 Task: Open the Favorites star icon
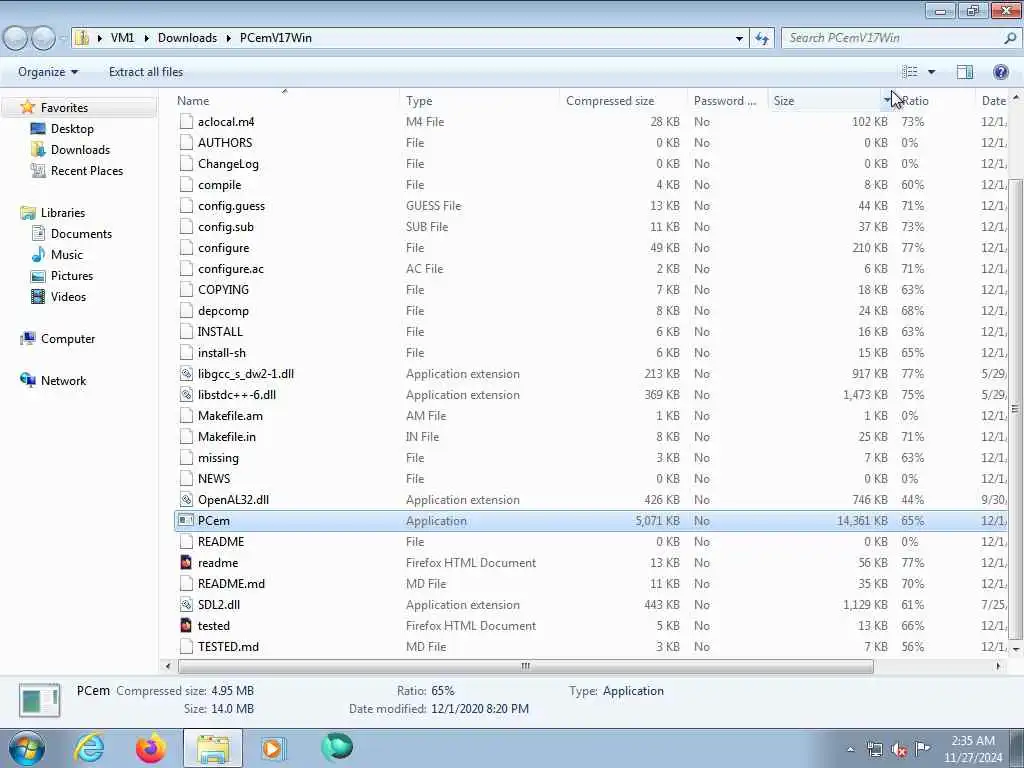click(x=27, y=107)
